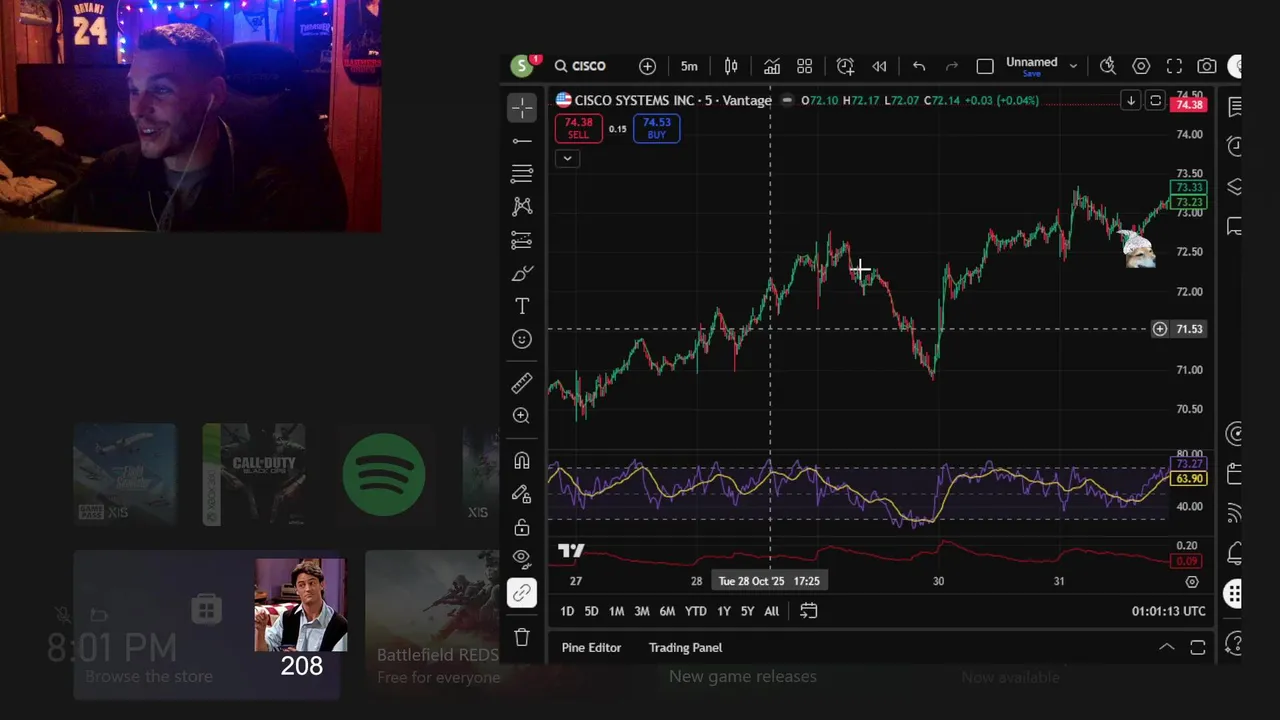The width and height of the screenshot is (1280, 720).
Task: Click the 01:01:13 UTC timezone selector
Action: [1169, 611]
